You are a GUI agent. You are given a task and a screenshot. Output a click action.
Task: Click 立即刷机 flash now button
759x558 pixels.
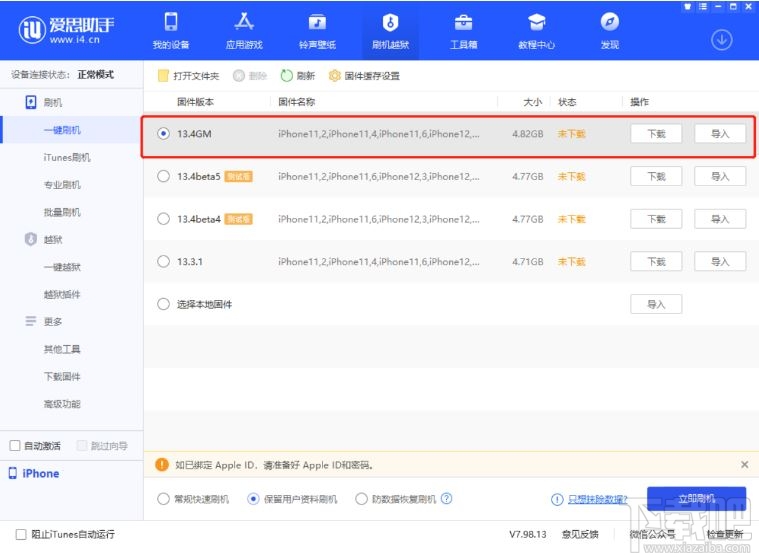(x=696, y=499)
